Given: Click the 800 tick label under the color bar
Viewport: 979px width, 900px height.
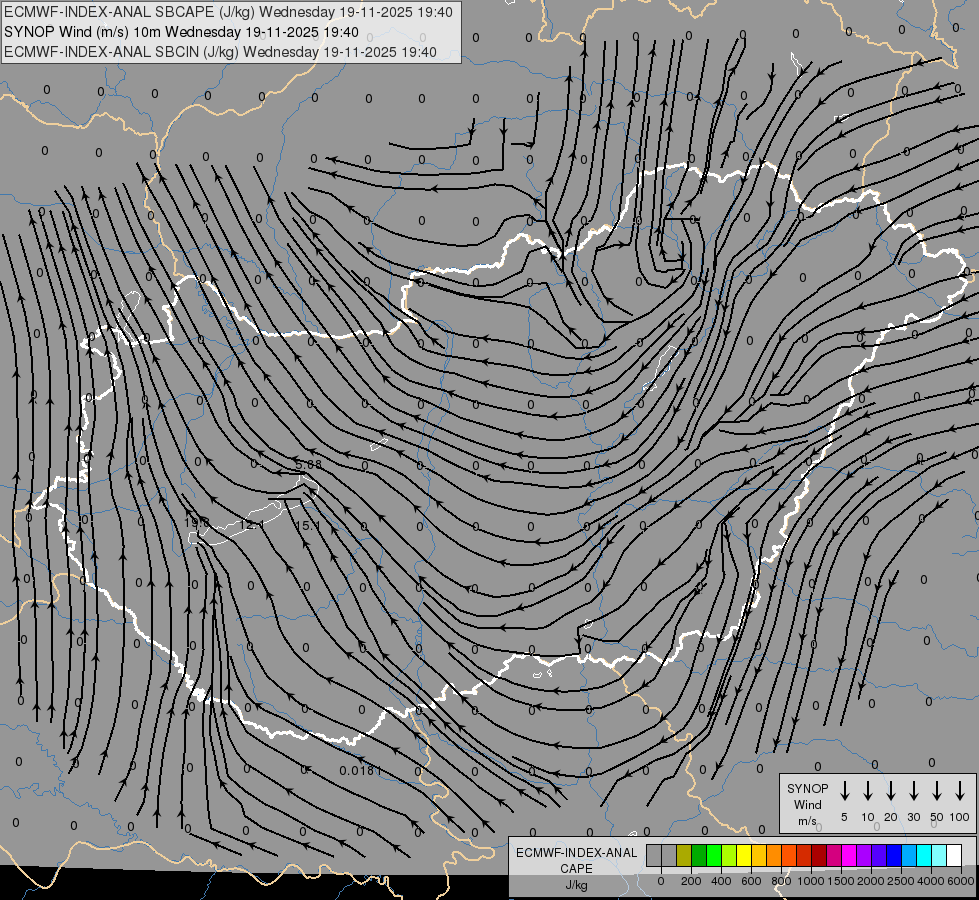Looking at the screenshot, I should 781,881.
